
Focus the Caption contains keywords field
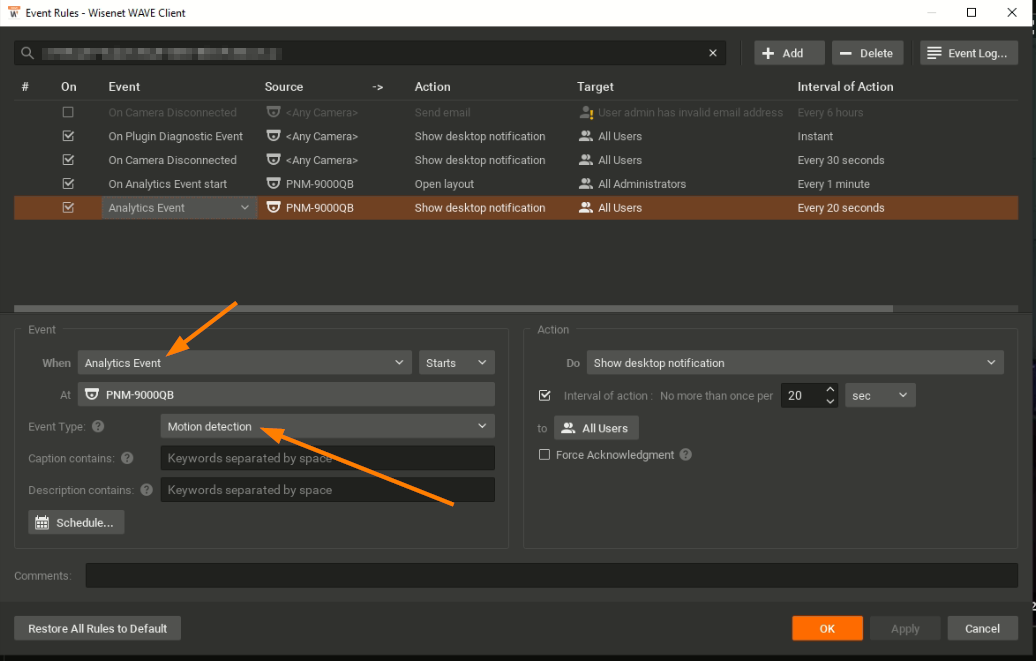click(x=328, y=458)
